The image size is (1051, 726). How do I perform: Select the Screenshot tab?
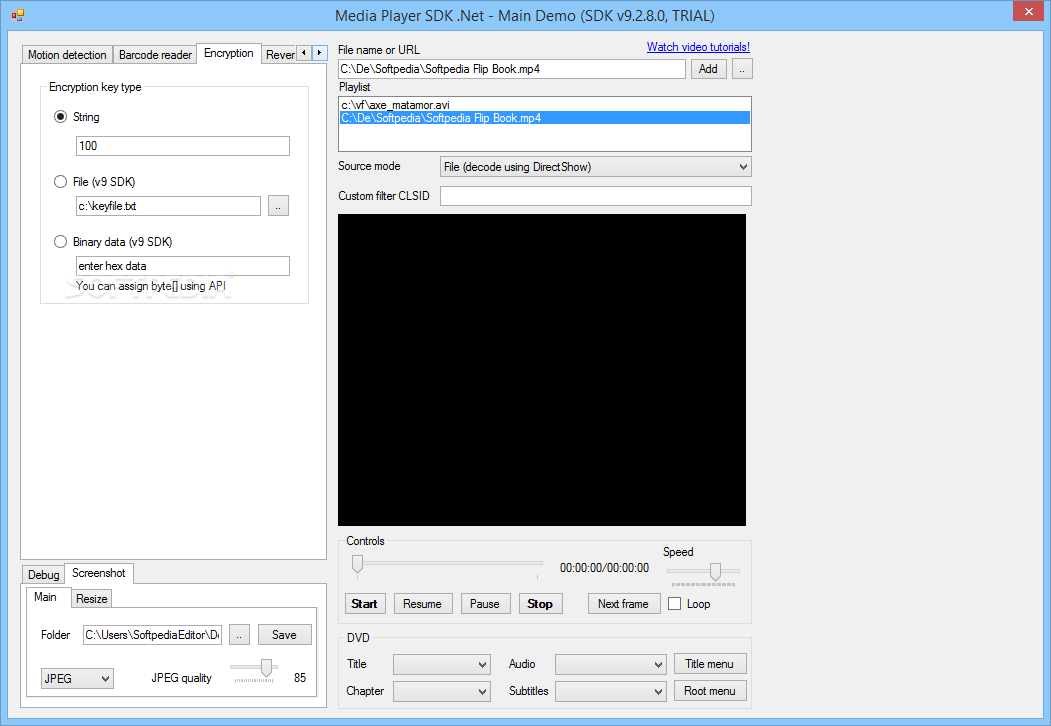click(99, 573)
